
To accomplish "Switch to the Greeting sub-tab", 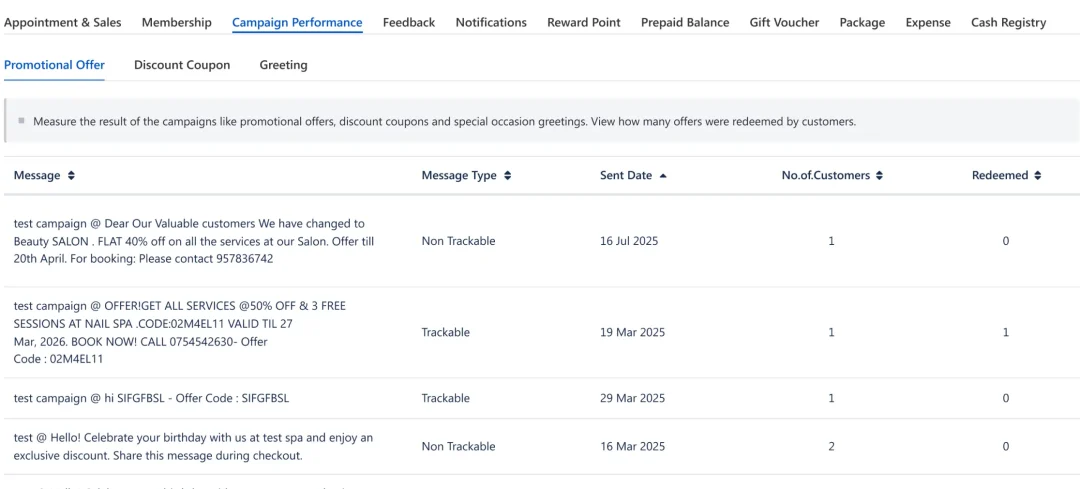I will click(x=283, y=65).
